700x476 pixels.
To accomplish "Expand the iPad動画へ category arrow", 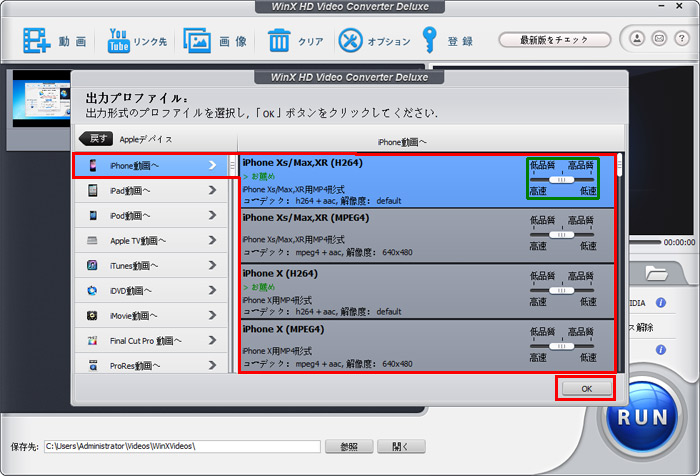I will [x=212, y=190].
